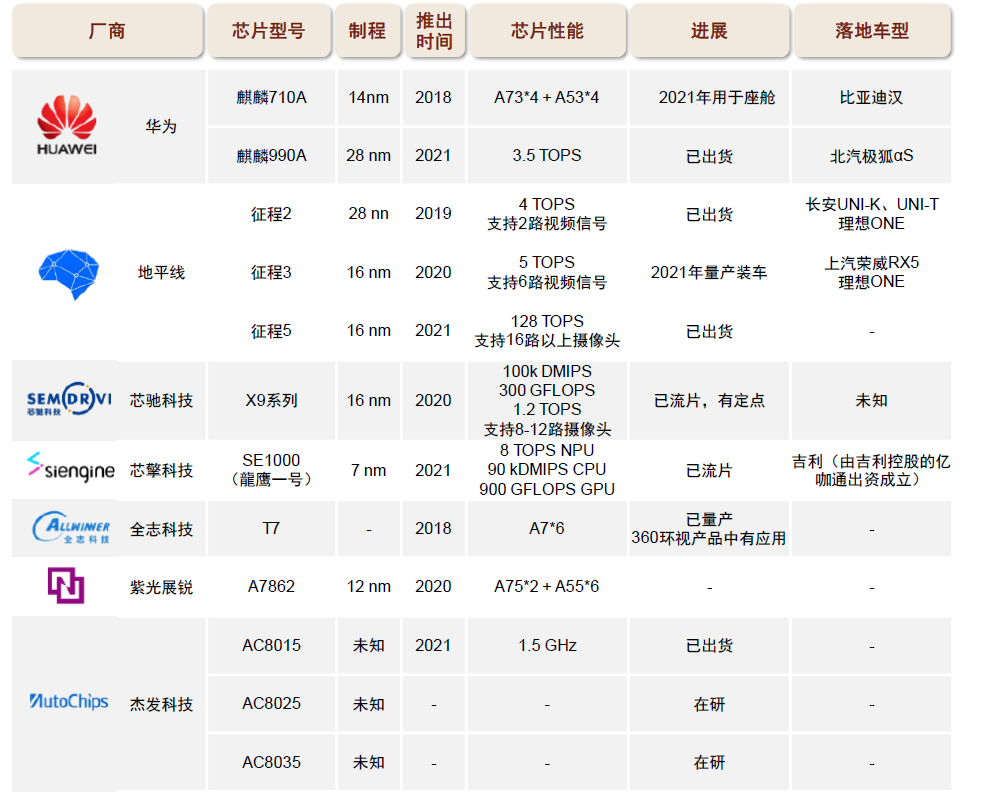This screenshot has height=794, width=996.
Task: Select the SE1000 龍鹰一号 cell
Action: click(271, 469)
